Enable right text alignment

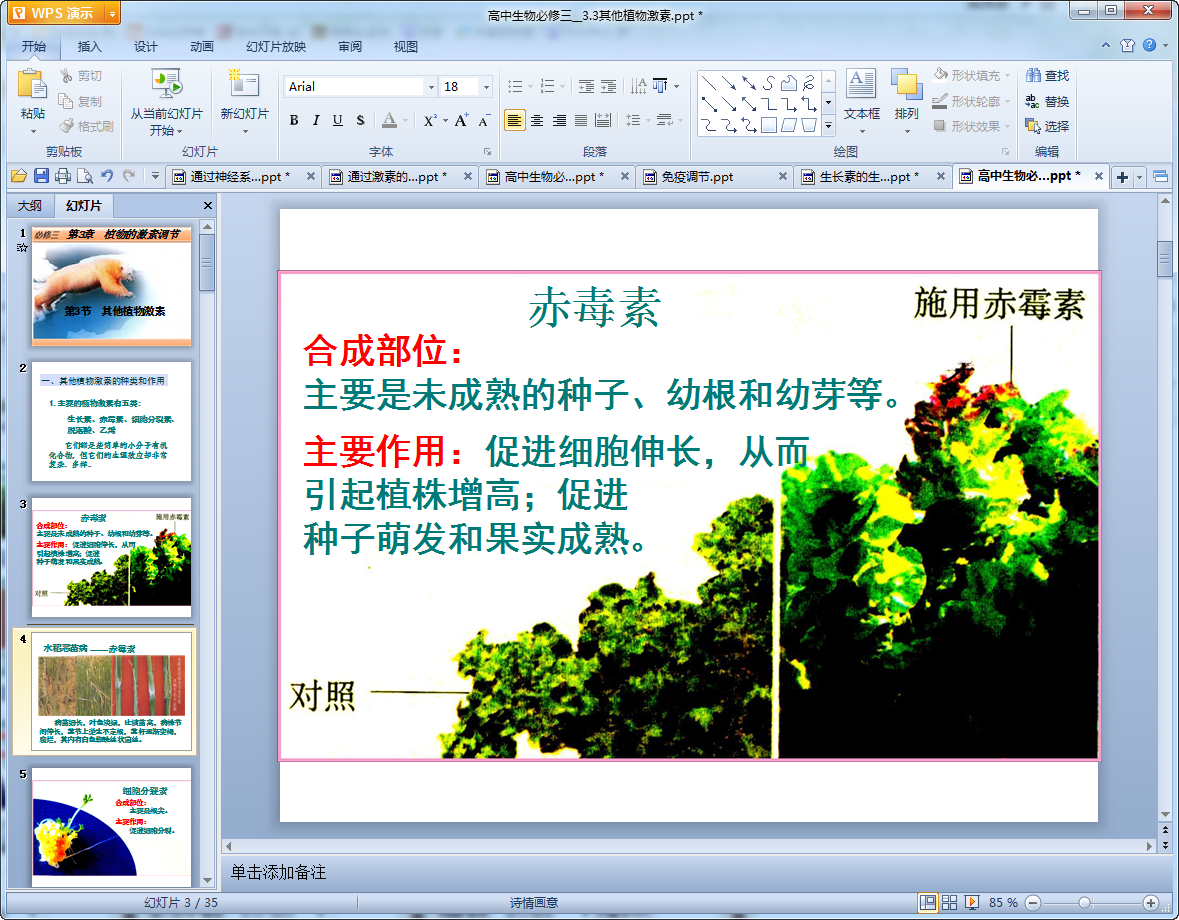pyautogui.click(x=559, y=120)
